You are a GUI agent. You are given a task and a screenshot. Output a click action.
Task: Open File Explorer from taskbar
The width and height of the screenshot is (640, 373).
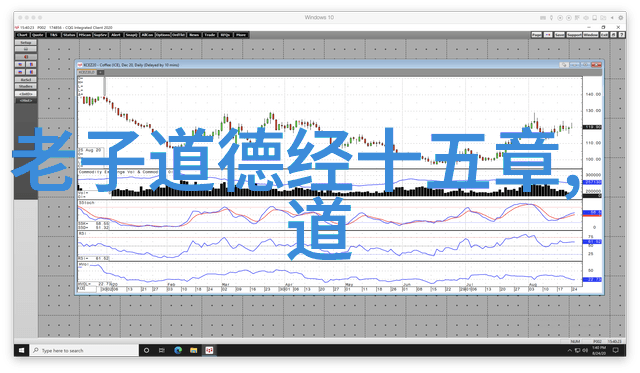click(x=193, y=350)
